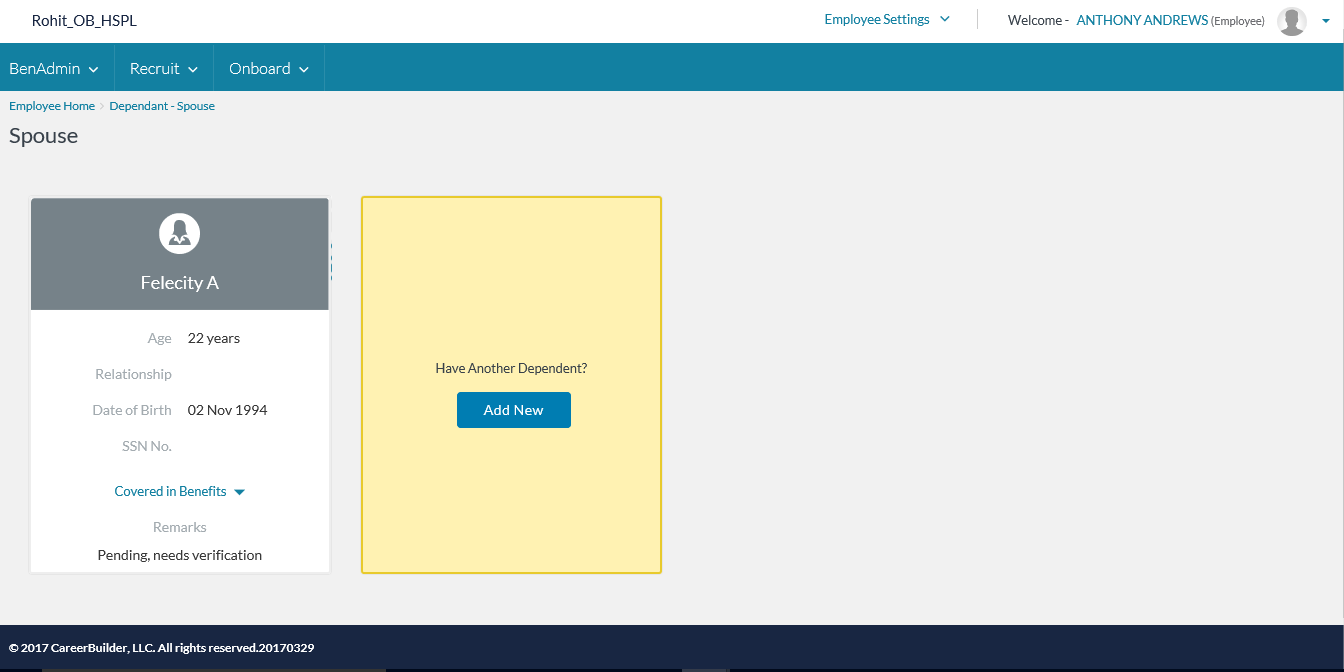The image size is (1344, 672).
Task: Click the triangle arrow beside Covered in Benefits
Action: [239, 492]
